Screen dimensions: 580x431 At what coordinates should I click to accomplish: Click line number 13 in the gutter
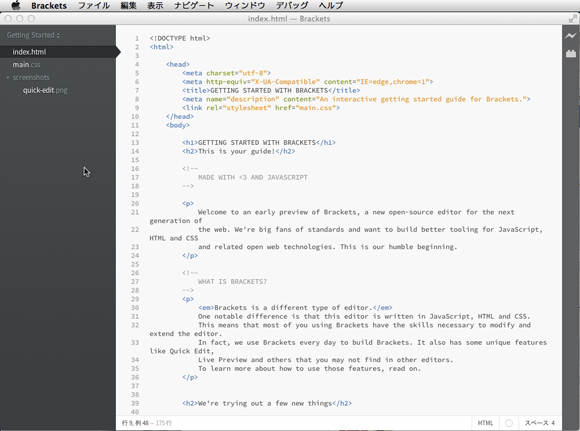135,142
